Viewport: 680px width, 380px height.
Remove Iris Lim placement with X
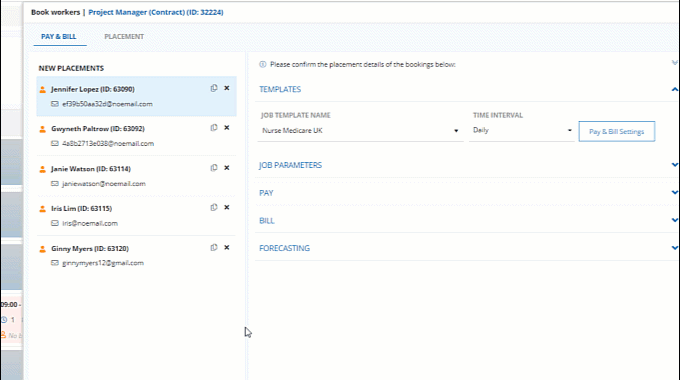point(227,207)
